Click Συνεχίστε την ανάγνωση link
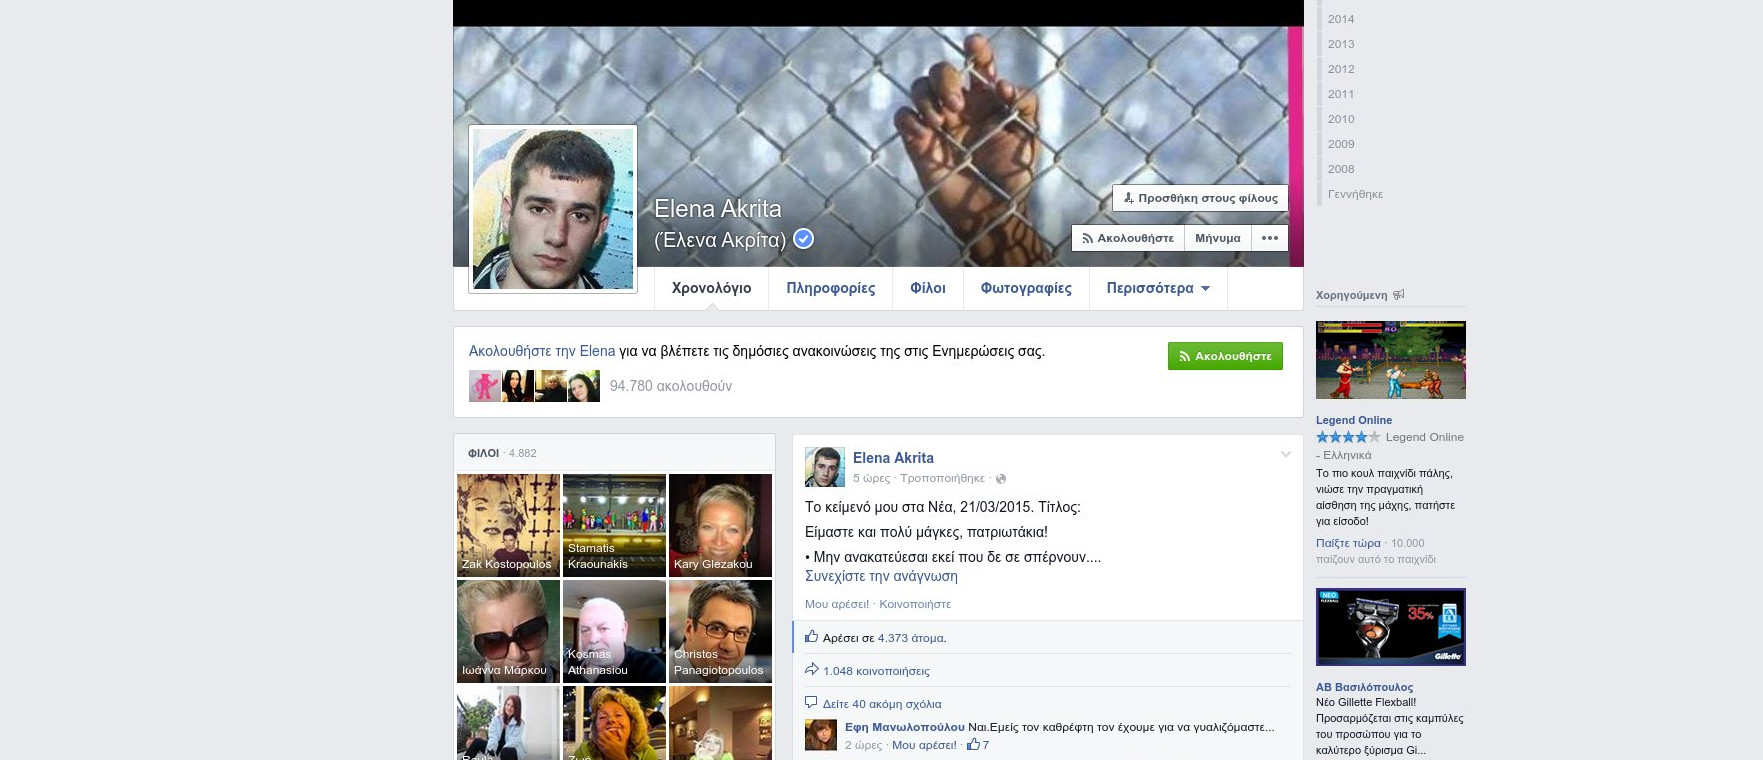Screen dimensions: 1763x760 click(881, 576)
